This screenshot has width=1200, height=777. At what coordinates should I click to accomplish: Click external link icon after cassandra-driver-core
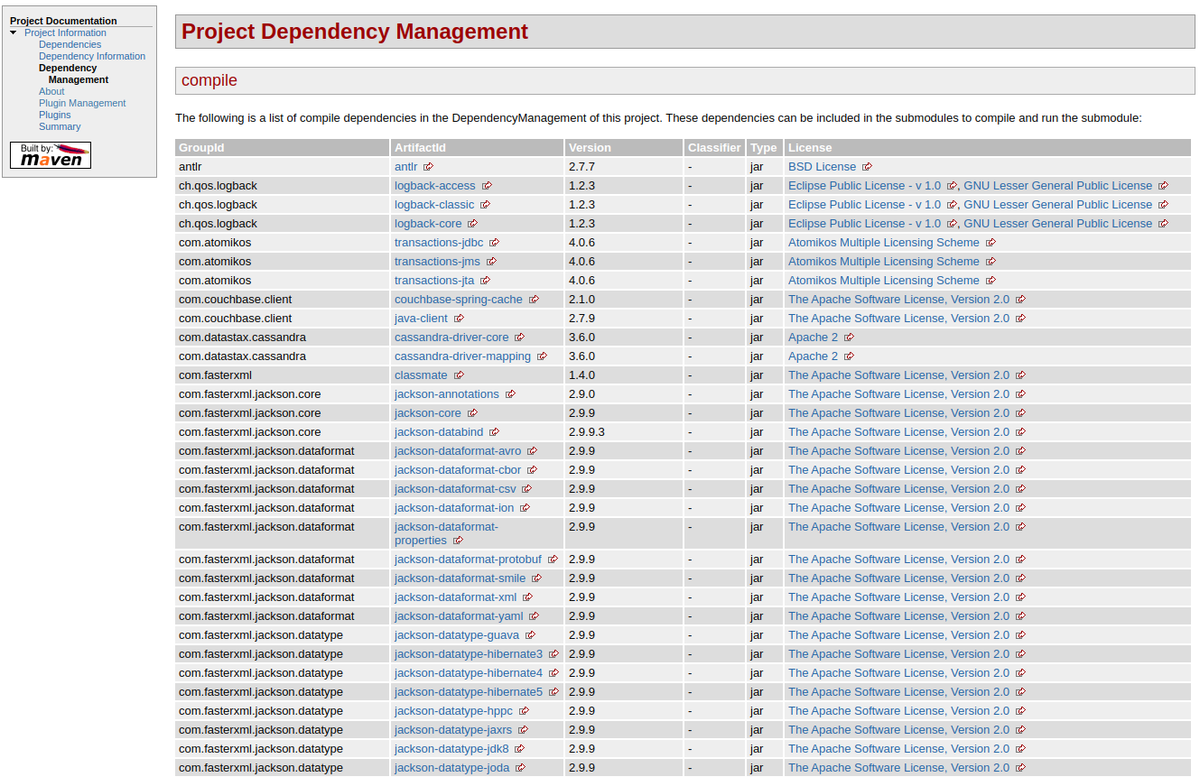(519, 338)
